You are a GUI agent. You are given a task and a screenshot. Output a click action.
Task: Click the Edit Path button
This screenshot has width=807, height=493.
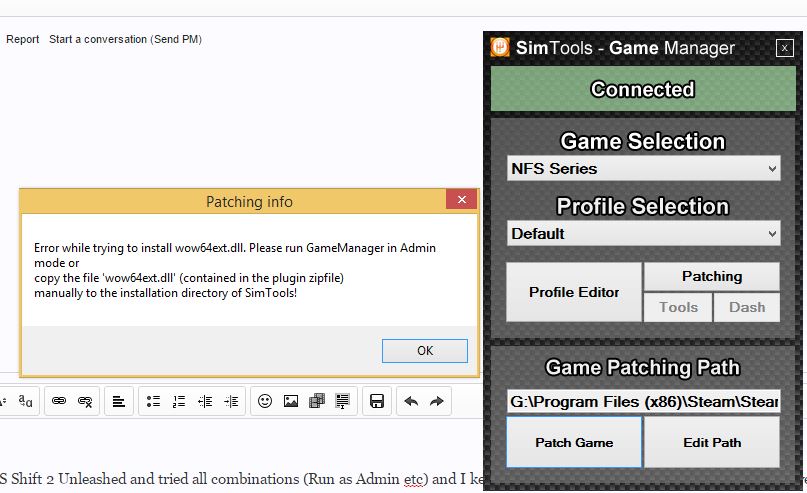coord(712,443)
